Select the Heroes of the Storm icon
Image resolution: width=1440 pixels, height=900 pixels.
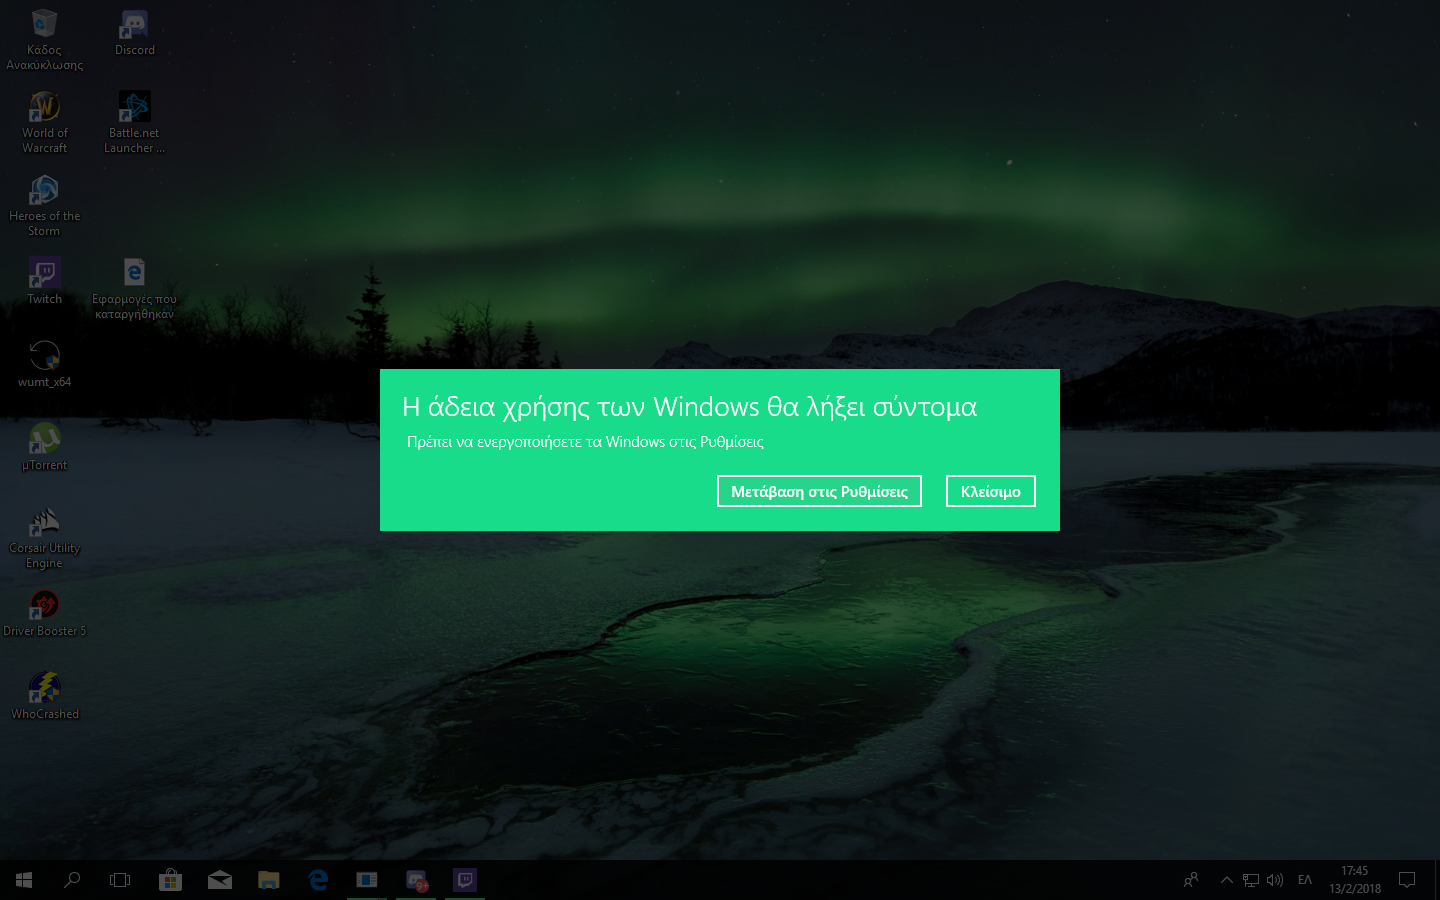pyautogui.click(x=45, y=206)
